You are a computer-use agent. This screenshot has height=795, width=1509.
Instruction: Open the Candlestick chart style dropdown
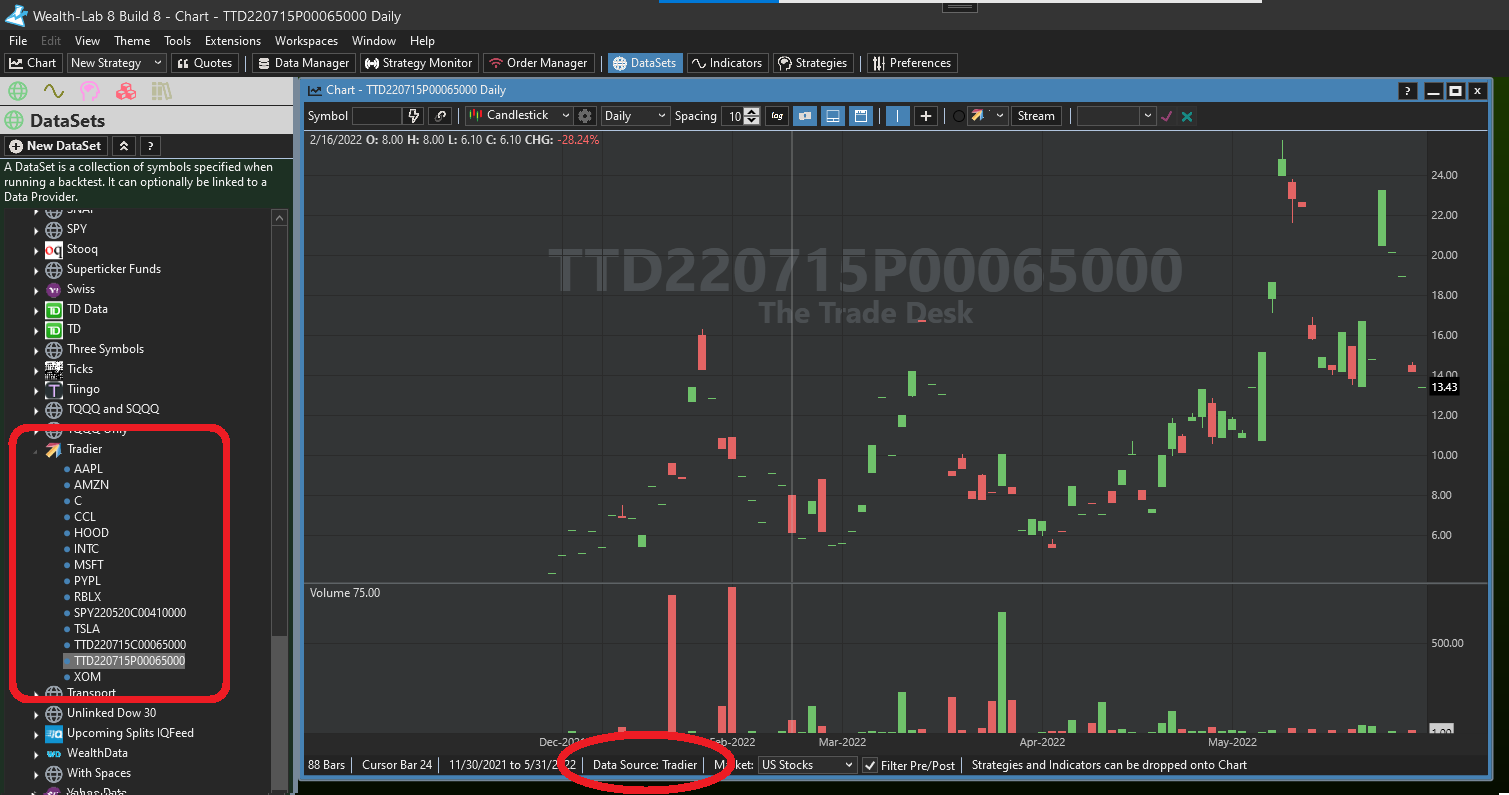coord(519,116)
